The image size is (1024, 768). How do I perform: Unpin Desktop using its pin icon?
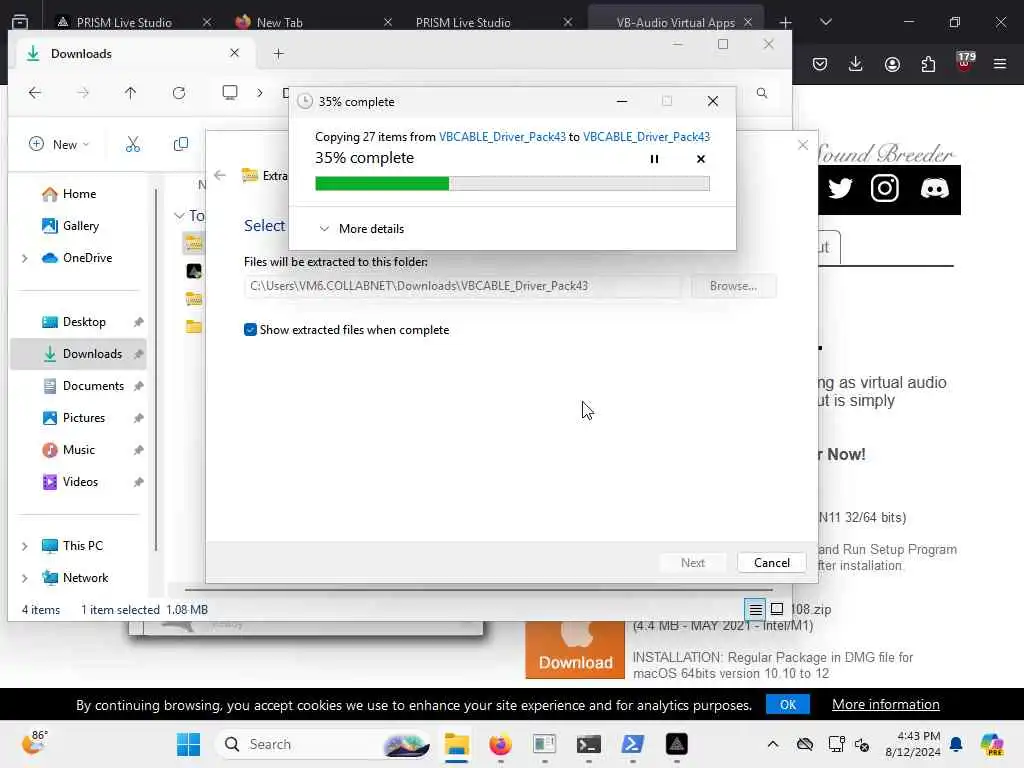pos(138,322)
